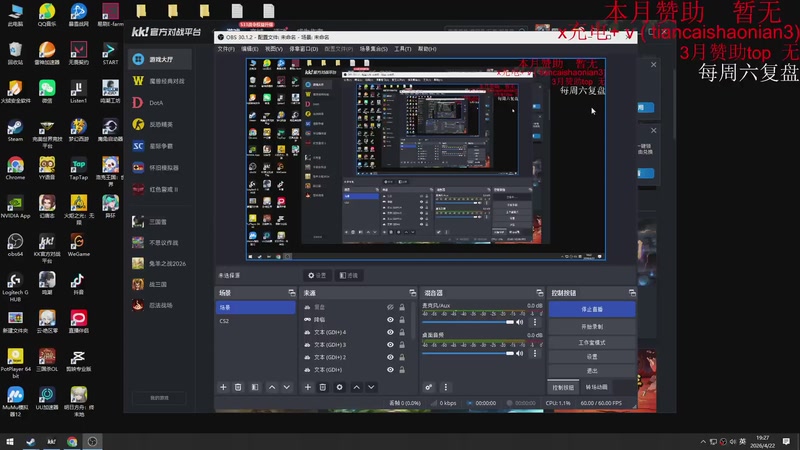Screen dimensions: 800x450
Task: Float the 场景 dock using its pop-out icon
Action: point(291,293)
